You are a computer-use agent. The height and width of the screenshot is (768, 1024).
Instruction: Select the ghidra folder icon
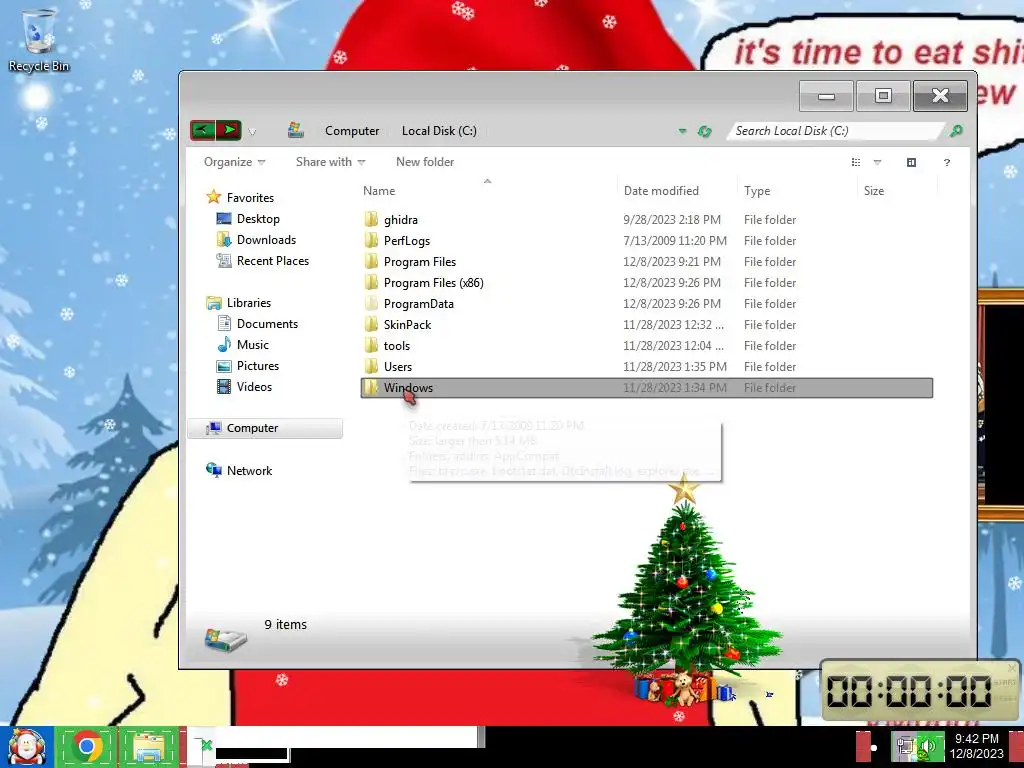(x=371, y=219)
